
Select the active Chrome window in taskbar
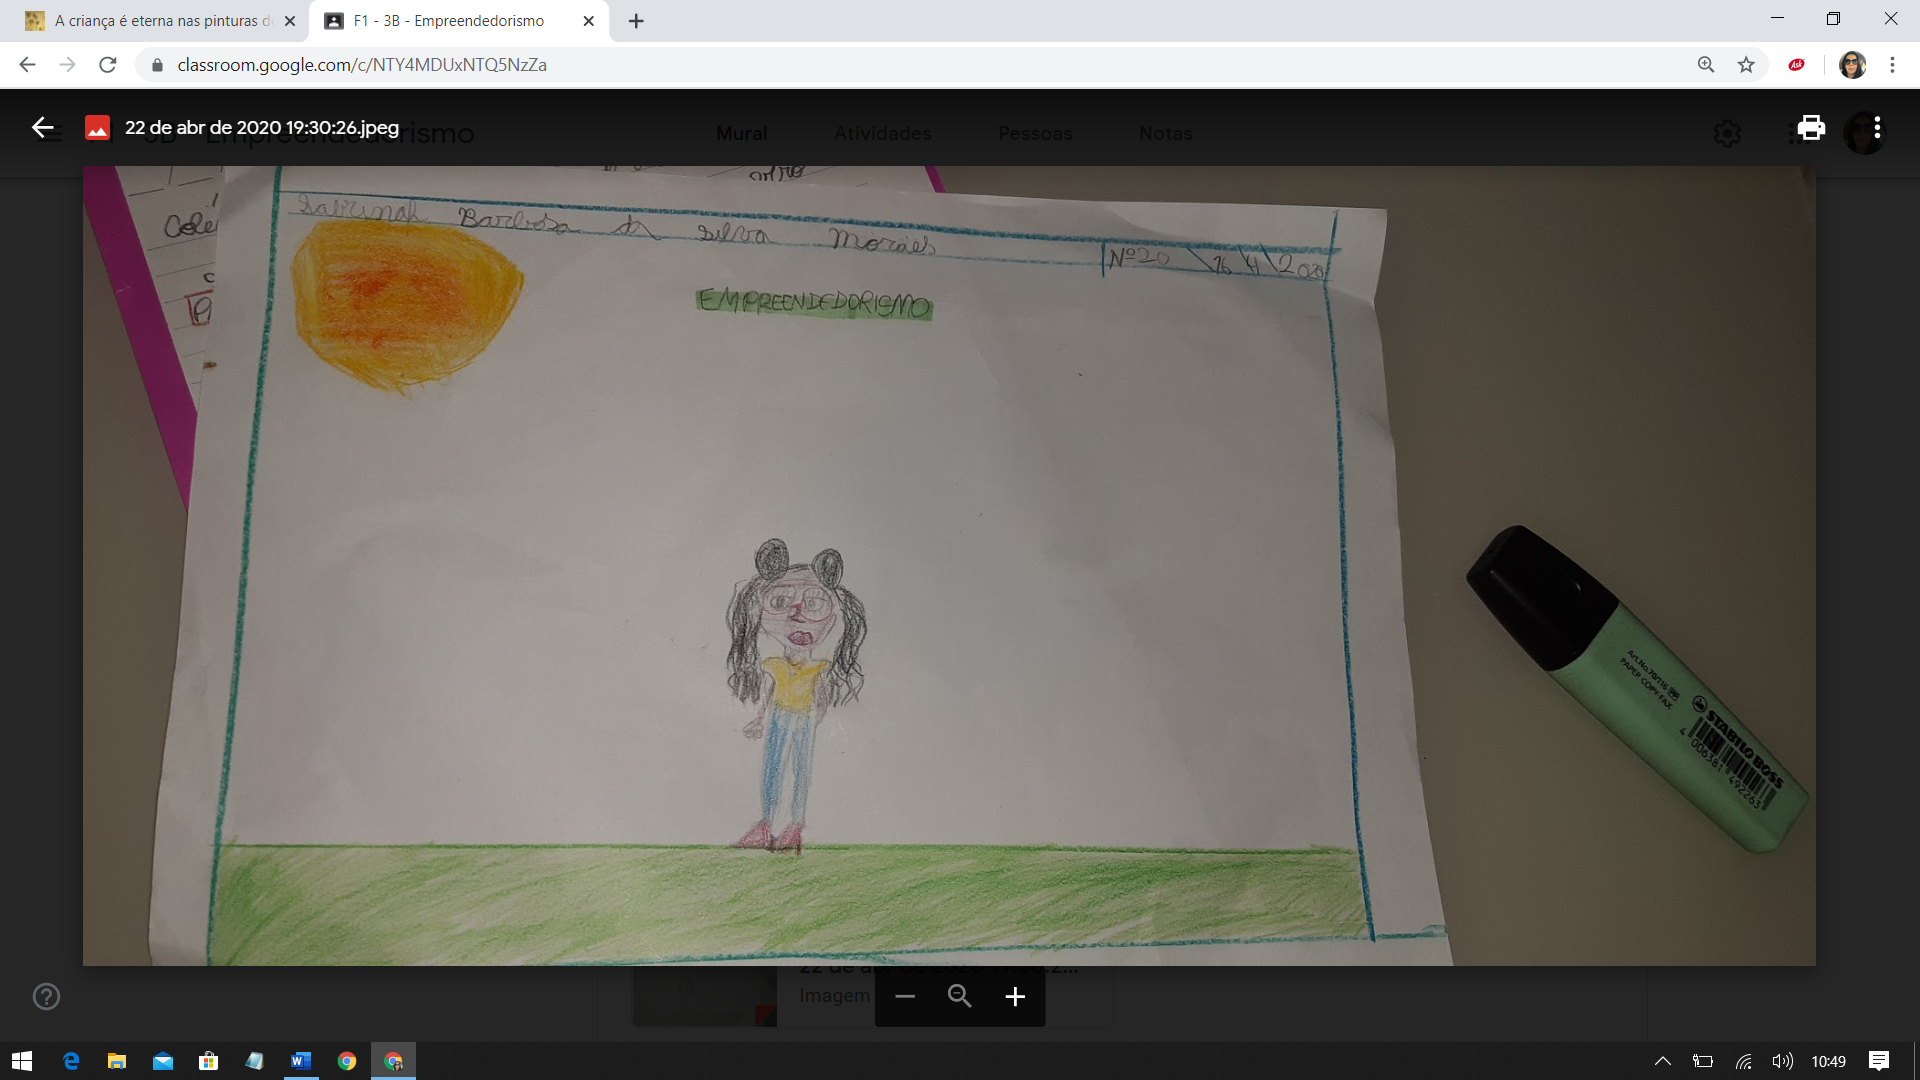[x=393, y=1061]
